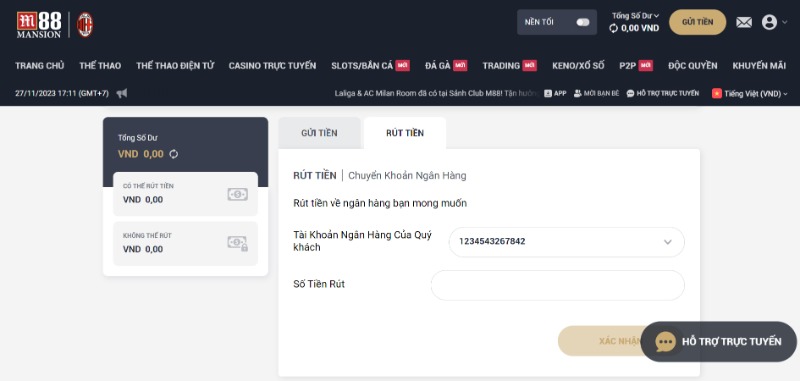Click the AC Milan club crest

[x=85, y=24]
